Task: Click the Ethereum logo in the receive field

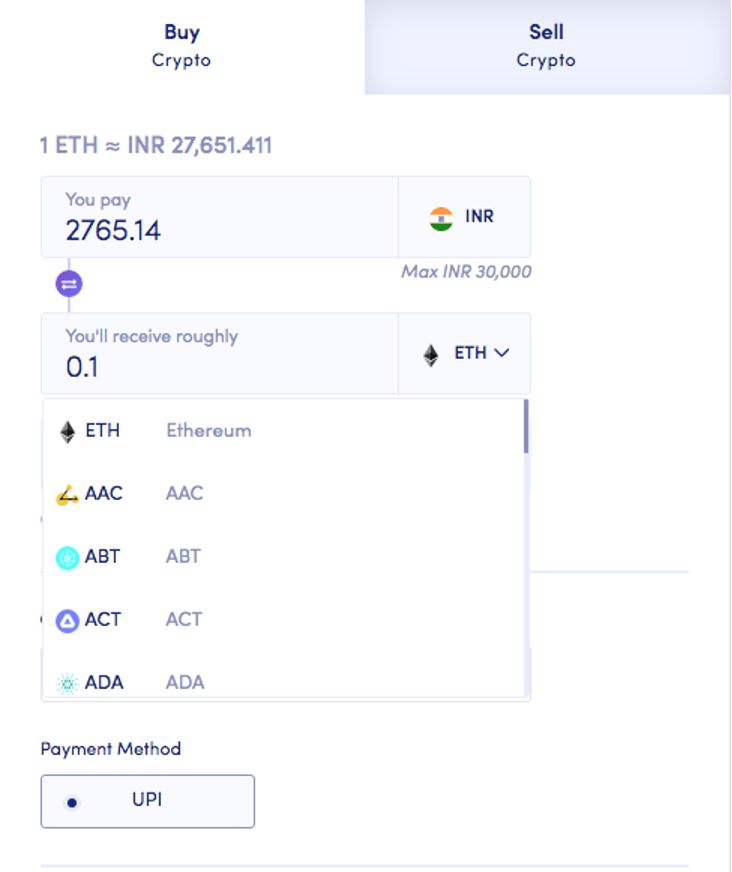Action: pyautogui.click(x=431, y=355)
